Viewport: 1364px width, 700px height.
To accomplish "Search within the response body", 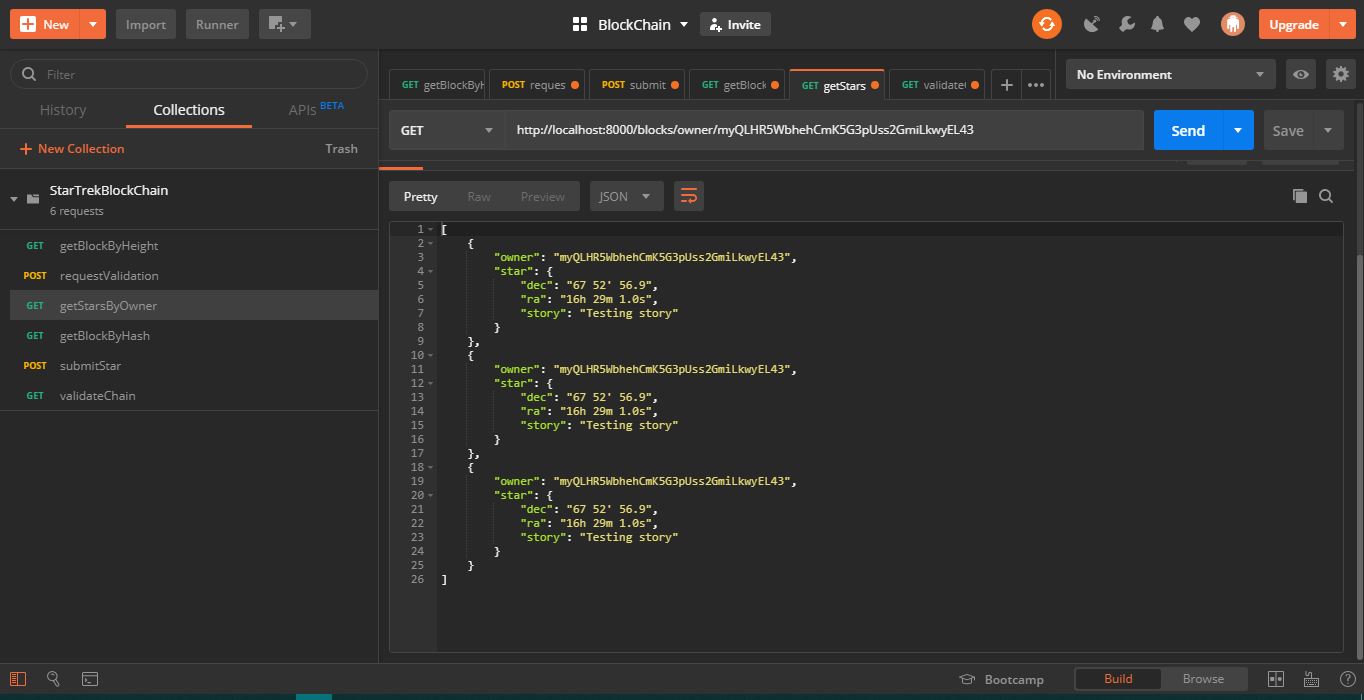I will tap(1326, 196).
